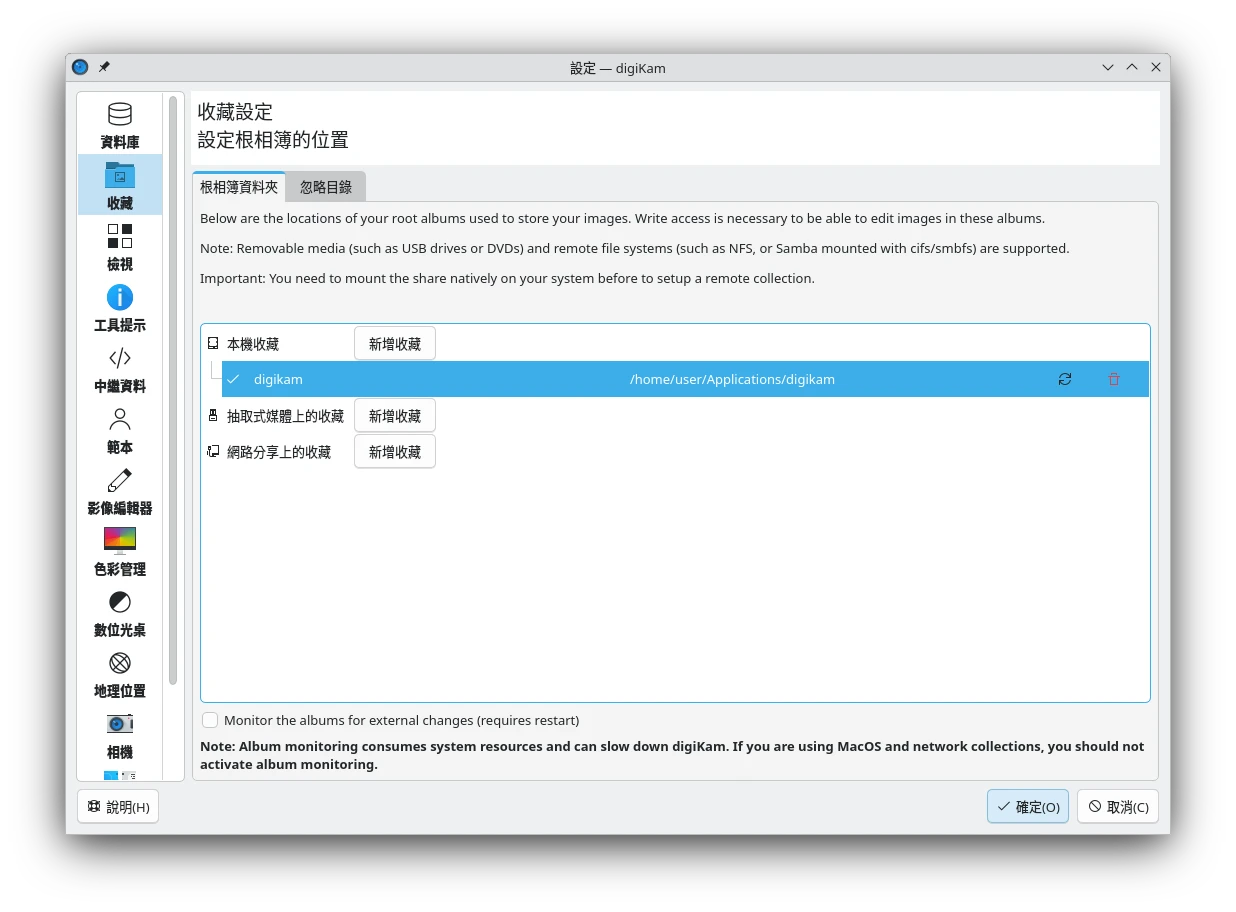Click the 本機收藏 local drive icon
Image resolution: width=1236 pixels, height=912 pixels.
[x=213, y=343]
